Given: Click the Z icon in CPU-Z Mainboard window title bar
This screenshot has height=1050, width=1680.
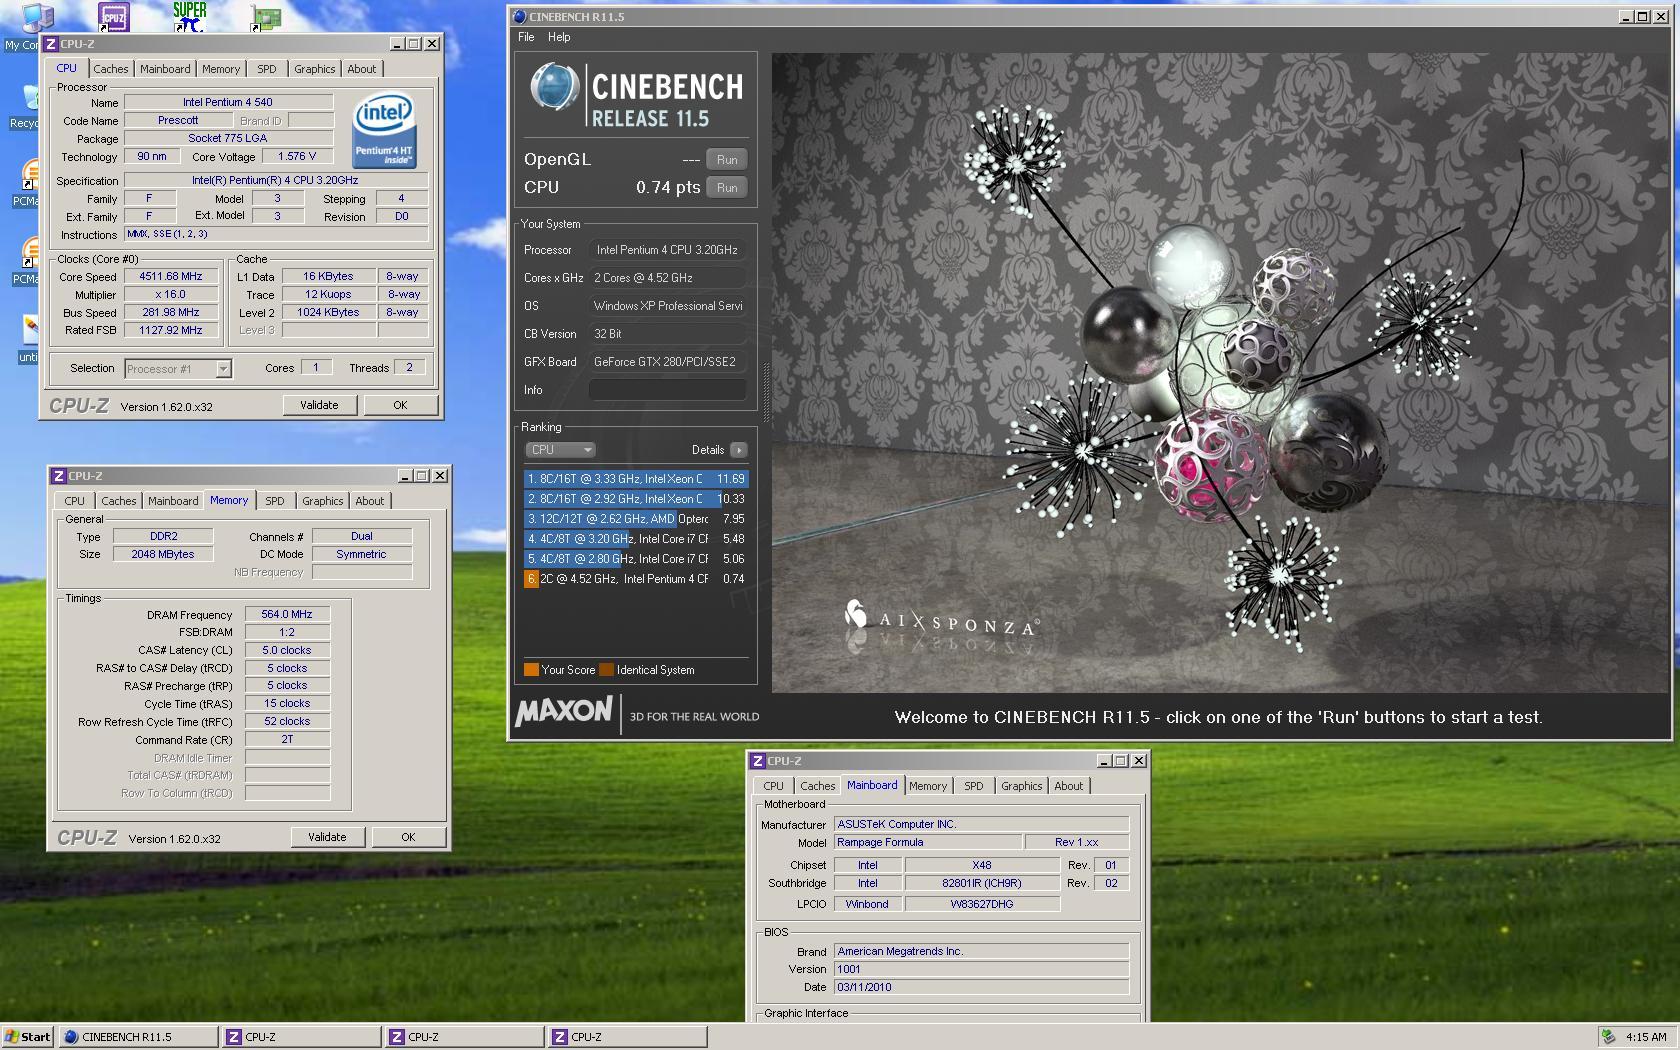Looking at the screenshot, I should coord(757,761).
